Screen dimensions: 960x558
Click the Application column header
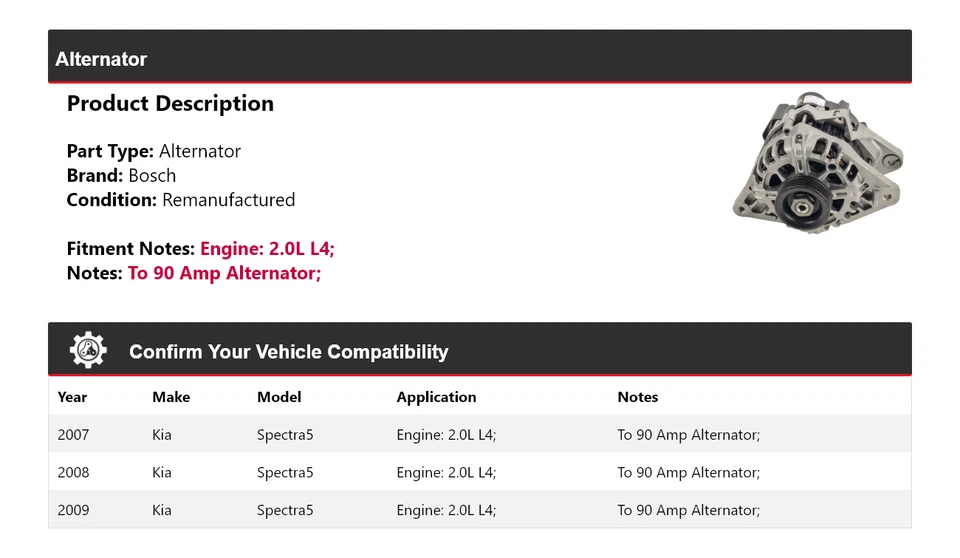[436, 397]
